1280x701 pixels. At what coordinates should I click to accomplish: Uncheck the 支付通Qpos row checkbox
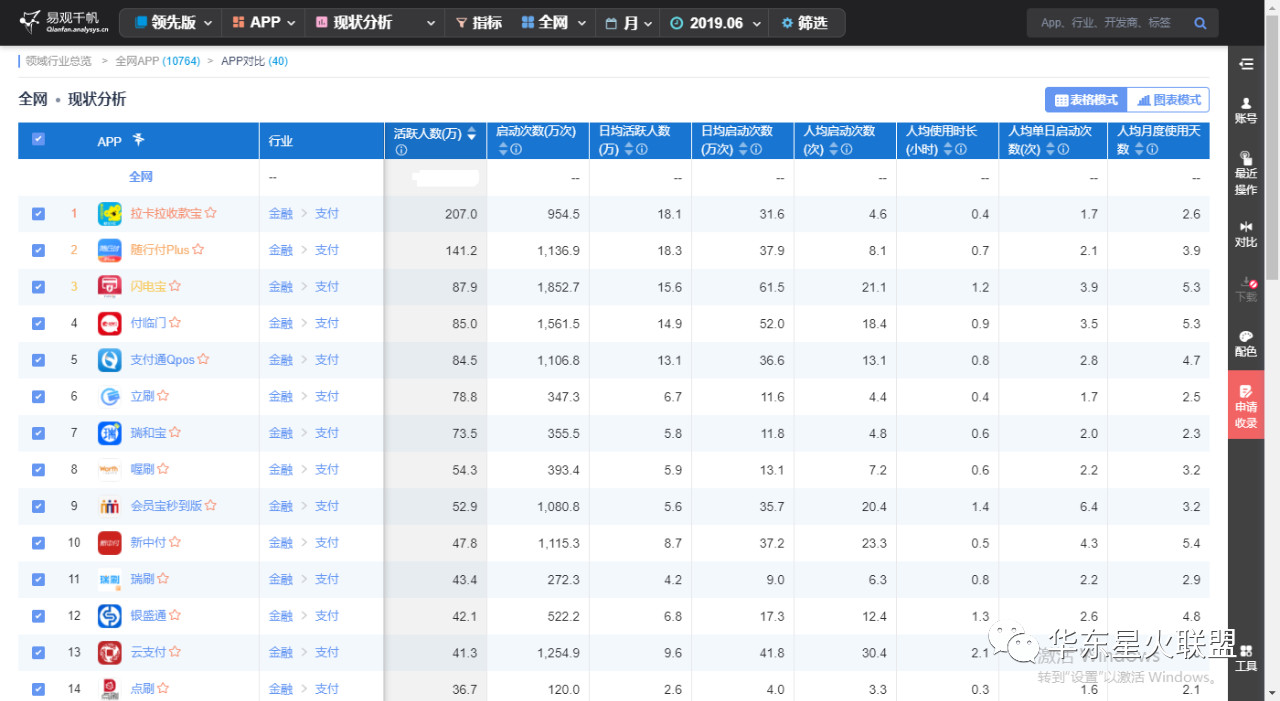pyautogui.click(x=38, y=360)
